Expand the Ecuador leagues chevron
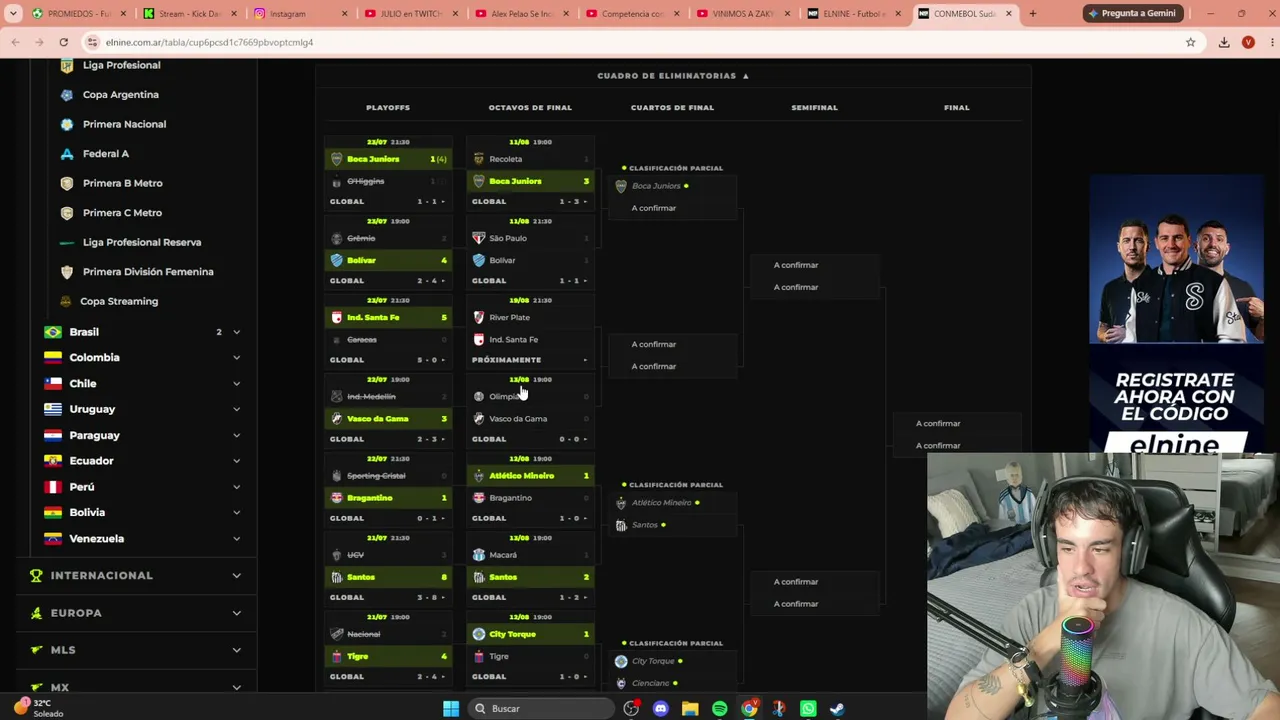Screen dimensions: 1280x720 pyautogui.click(x=236, y=461)
